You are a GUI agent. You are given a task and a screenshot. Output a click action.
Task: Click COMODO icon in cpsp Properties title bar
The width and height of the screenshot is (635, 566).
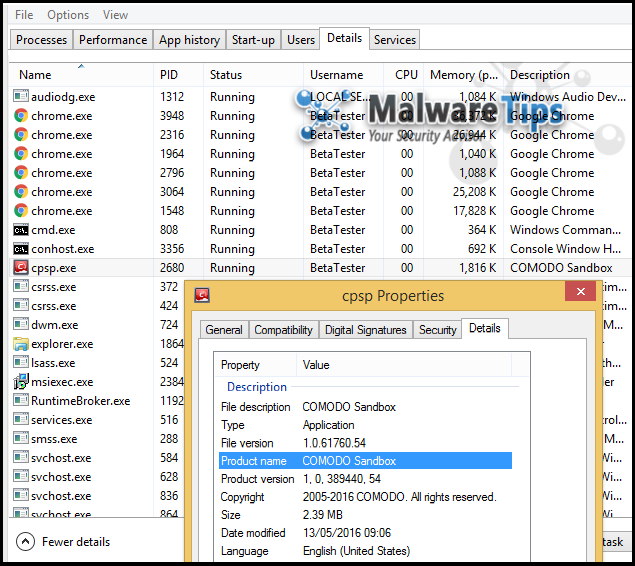coord(202,296)
